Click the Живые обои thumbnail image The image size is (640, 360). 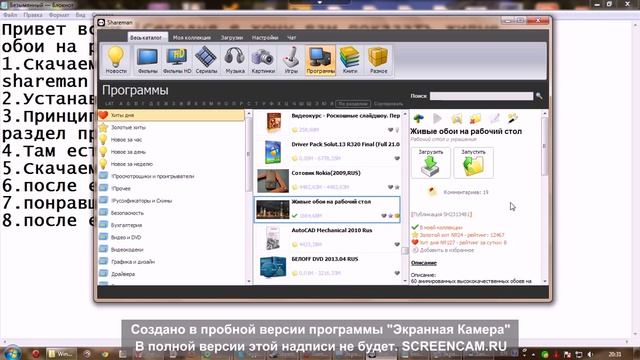click(273, 209)
